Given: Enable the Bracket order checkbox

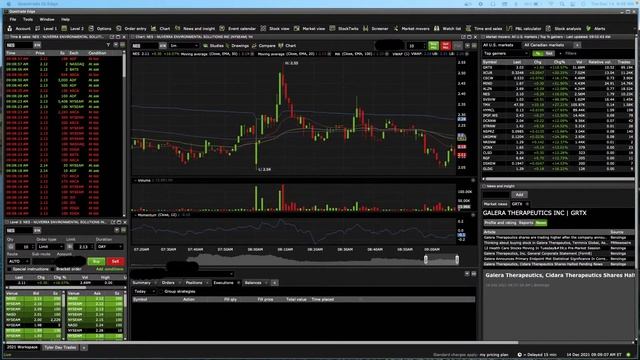Looking at the screenshot, I should [x=52, y=269].
